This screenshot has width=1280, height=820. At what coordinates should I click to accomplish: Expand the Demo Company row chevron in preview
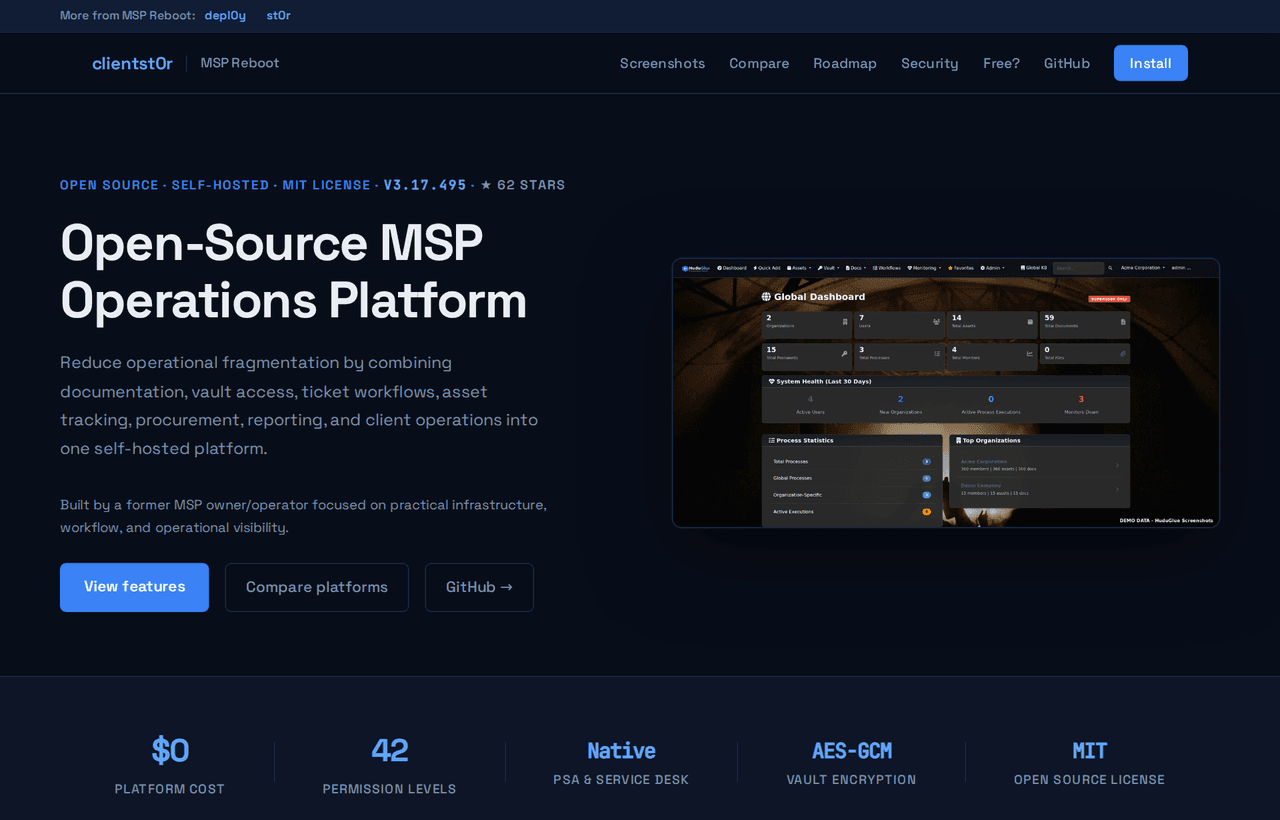[x=1117, y=489]
